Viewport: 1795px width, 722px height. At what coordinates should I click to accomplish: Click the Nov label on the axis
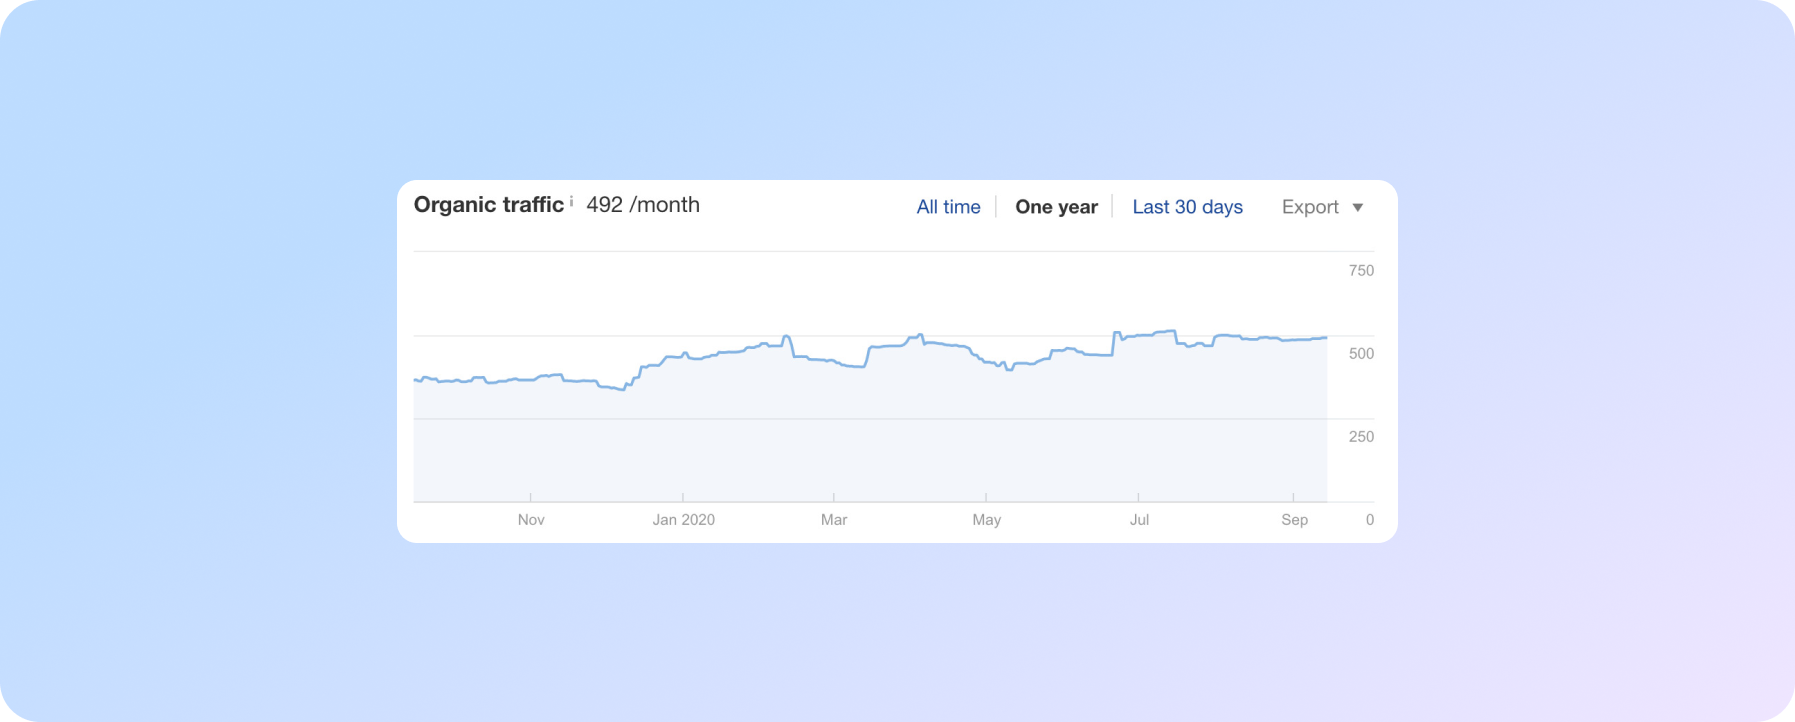click(x=531, y=520)
